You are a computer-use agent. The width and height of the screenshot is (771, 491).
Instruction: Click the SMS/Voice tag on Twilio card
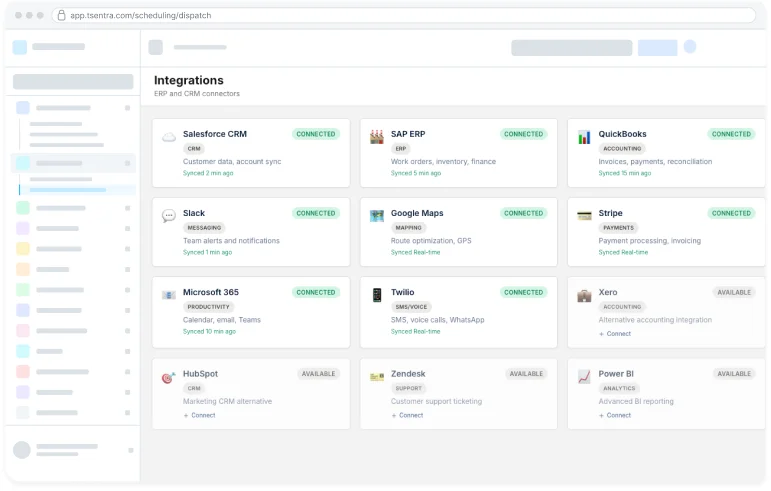click(411, 307)
